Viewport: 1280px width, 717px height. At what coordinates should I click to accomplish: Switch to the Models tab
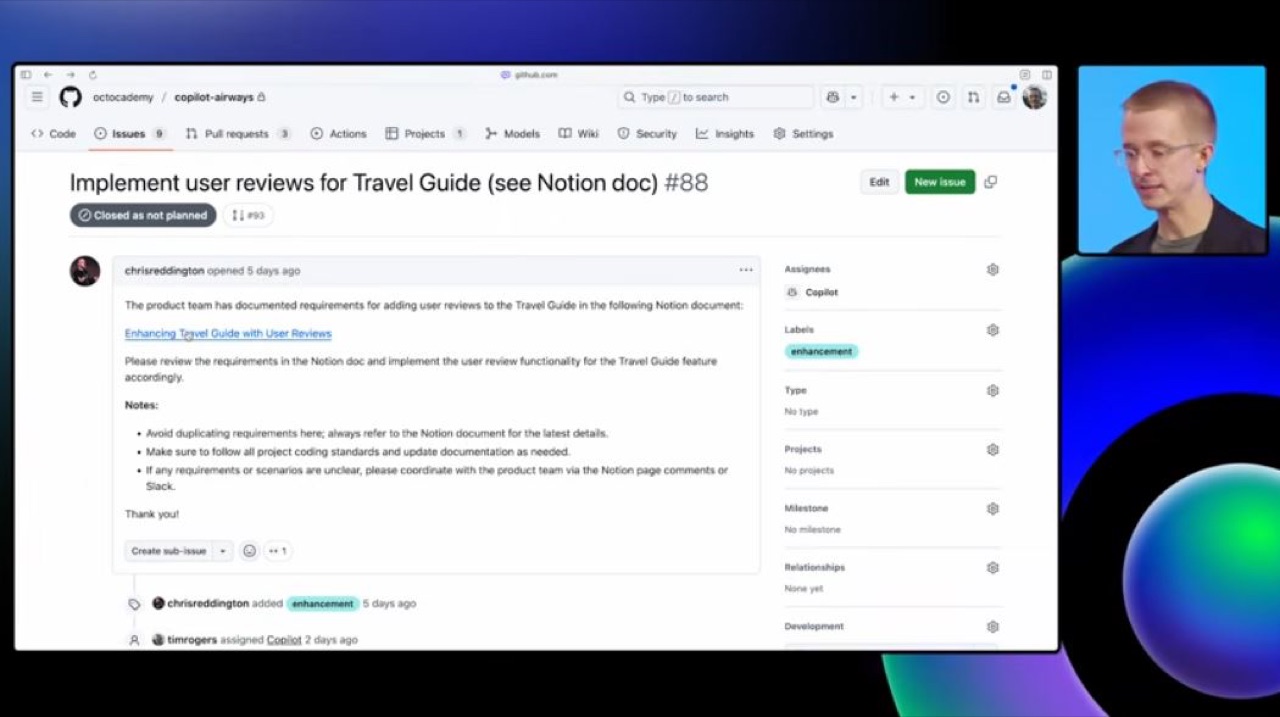pyautogui.click(x=512, y=133)
